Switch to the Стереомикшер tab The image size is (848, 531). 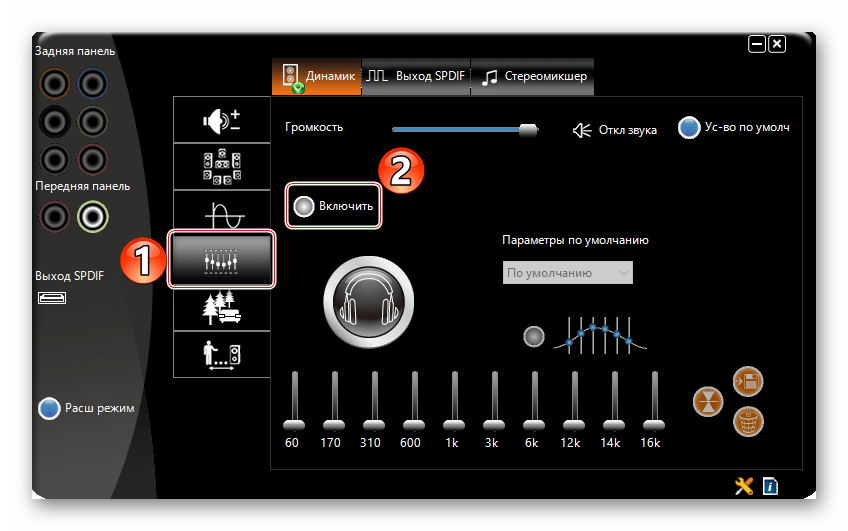pos(534,76)
